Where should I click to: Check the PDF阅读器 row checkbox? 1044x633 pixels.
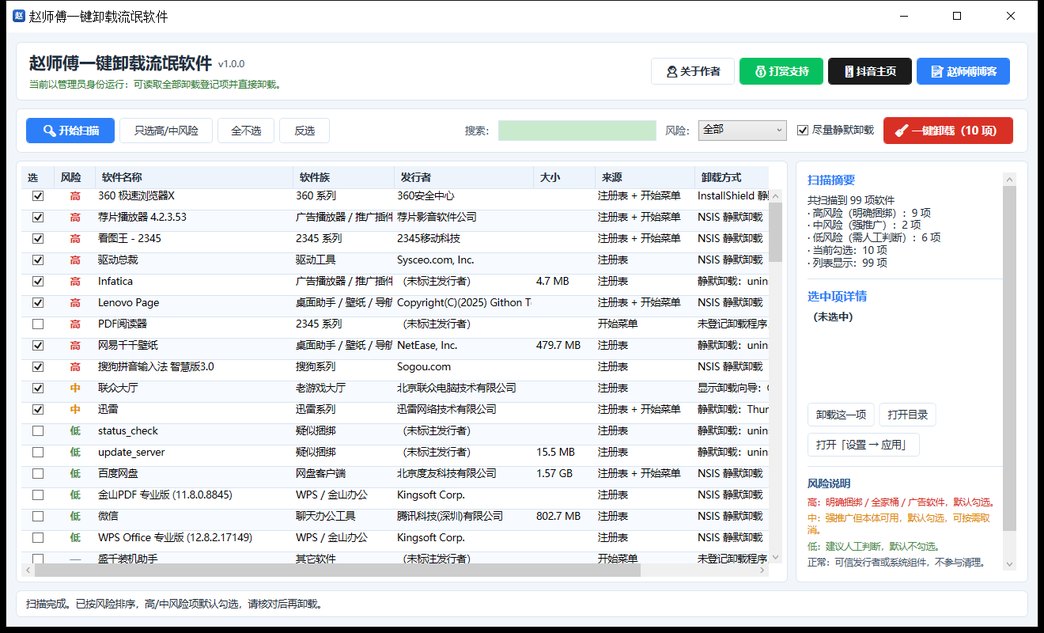38,324
